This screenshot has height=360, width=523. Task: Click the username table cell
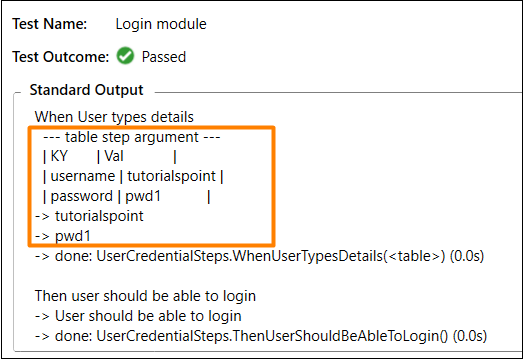tap(83, 176)
